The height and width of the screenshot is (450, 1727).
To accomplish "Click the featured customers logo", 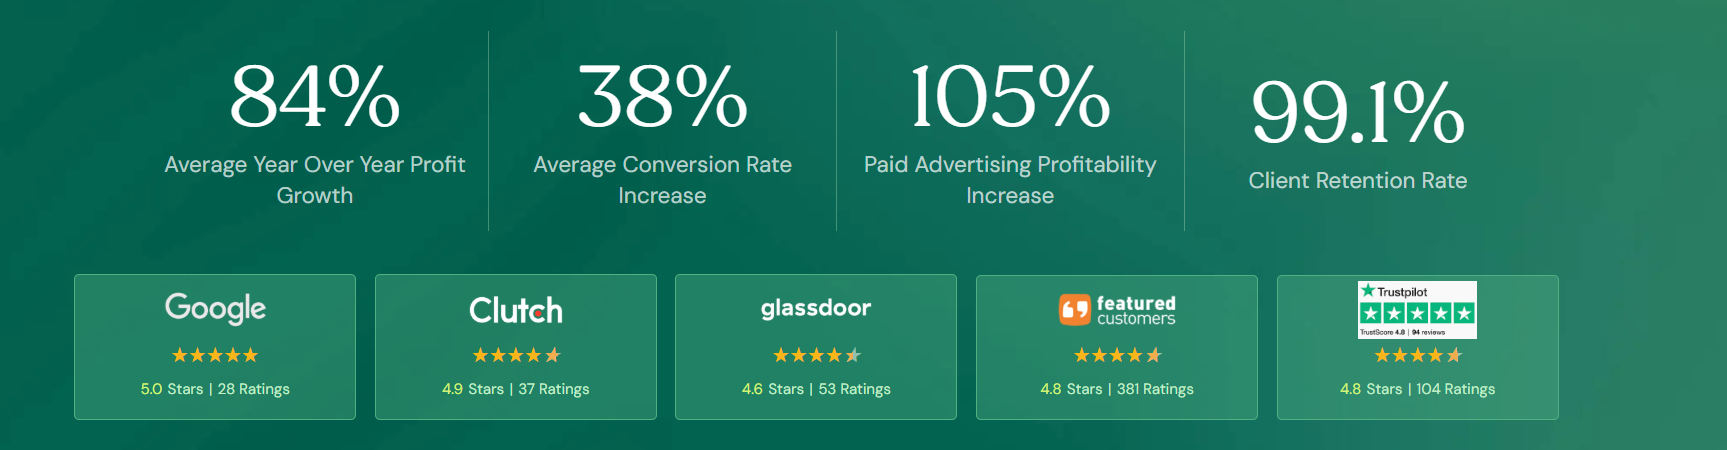I will pyautogui.click(x=1117, y=310).
